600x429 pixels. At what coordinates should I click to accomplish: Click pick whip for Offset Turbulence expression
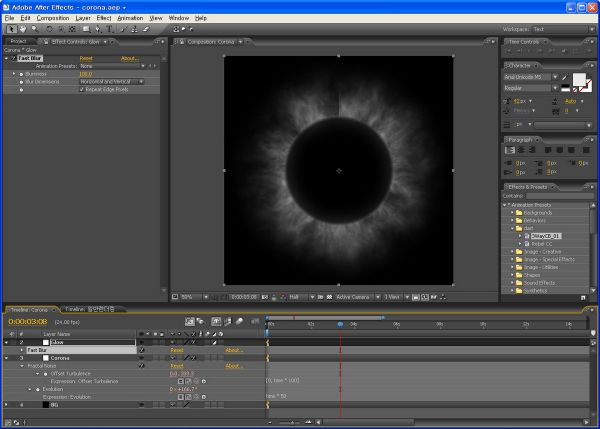196,381
